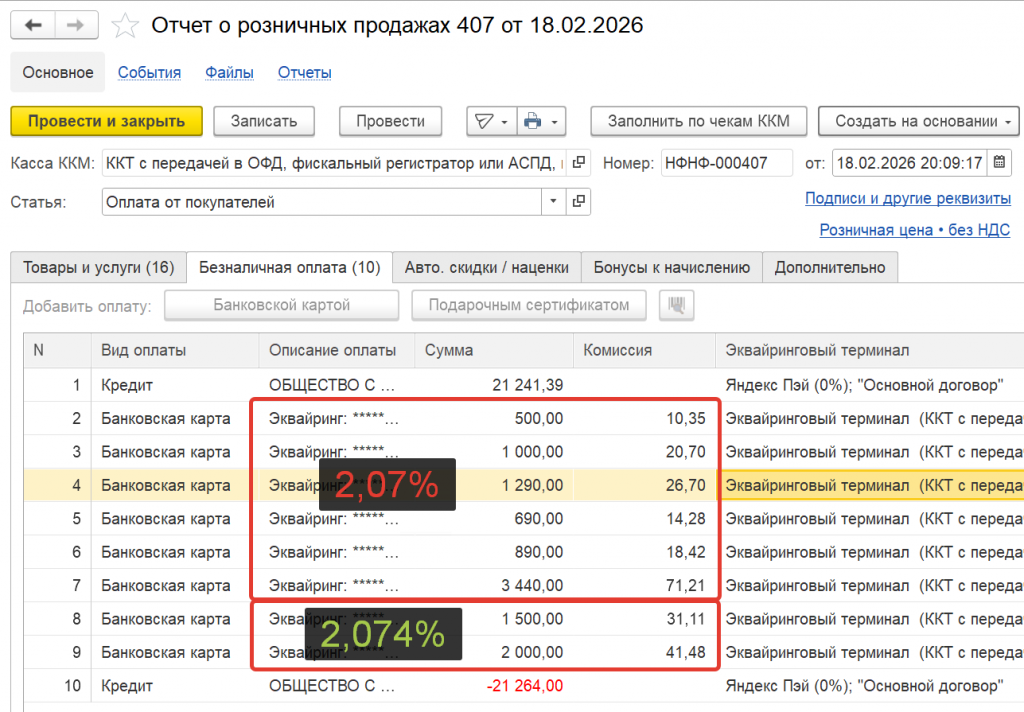Focus the Касса ККМ input field
Screen dimensions: 1024x712
[x=334, y=163]
